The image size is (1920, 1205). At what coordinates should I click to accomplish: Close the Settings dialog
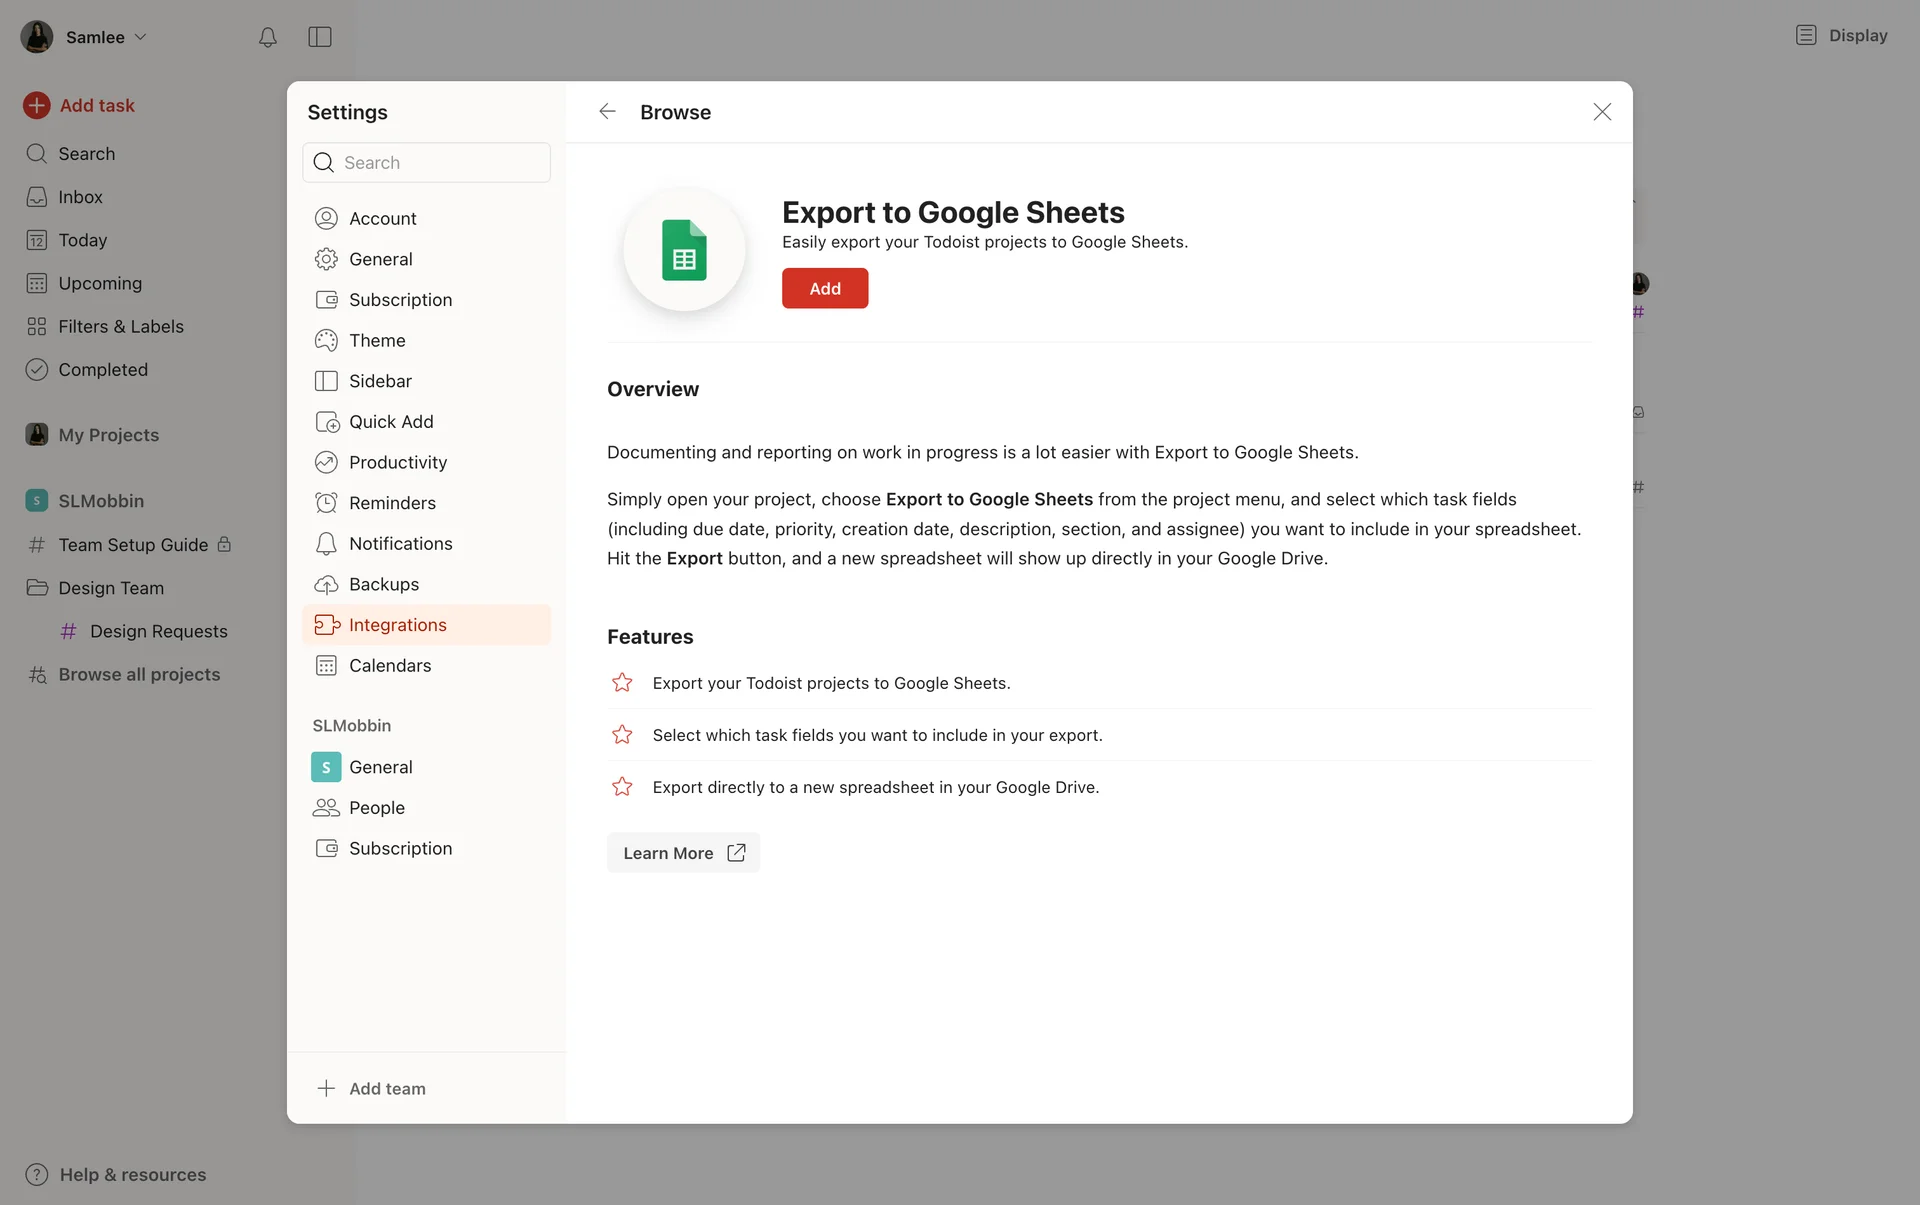[1601, 111]
